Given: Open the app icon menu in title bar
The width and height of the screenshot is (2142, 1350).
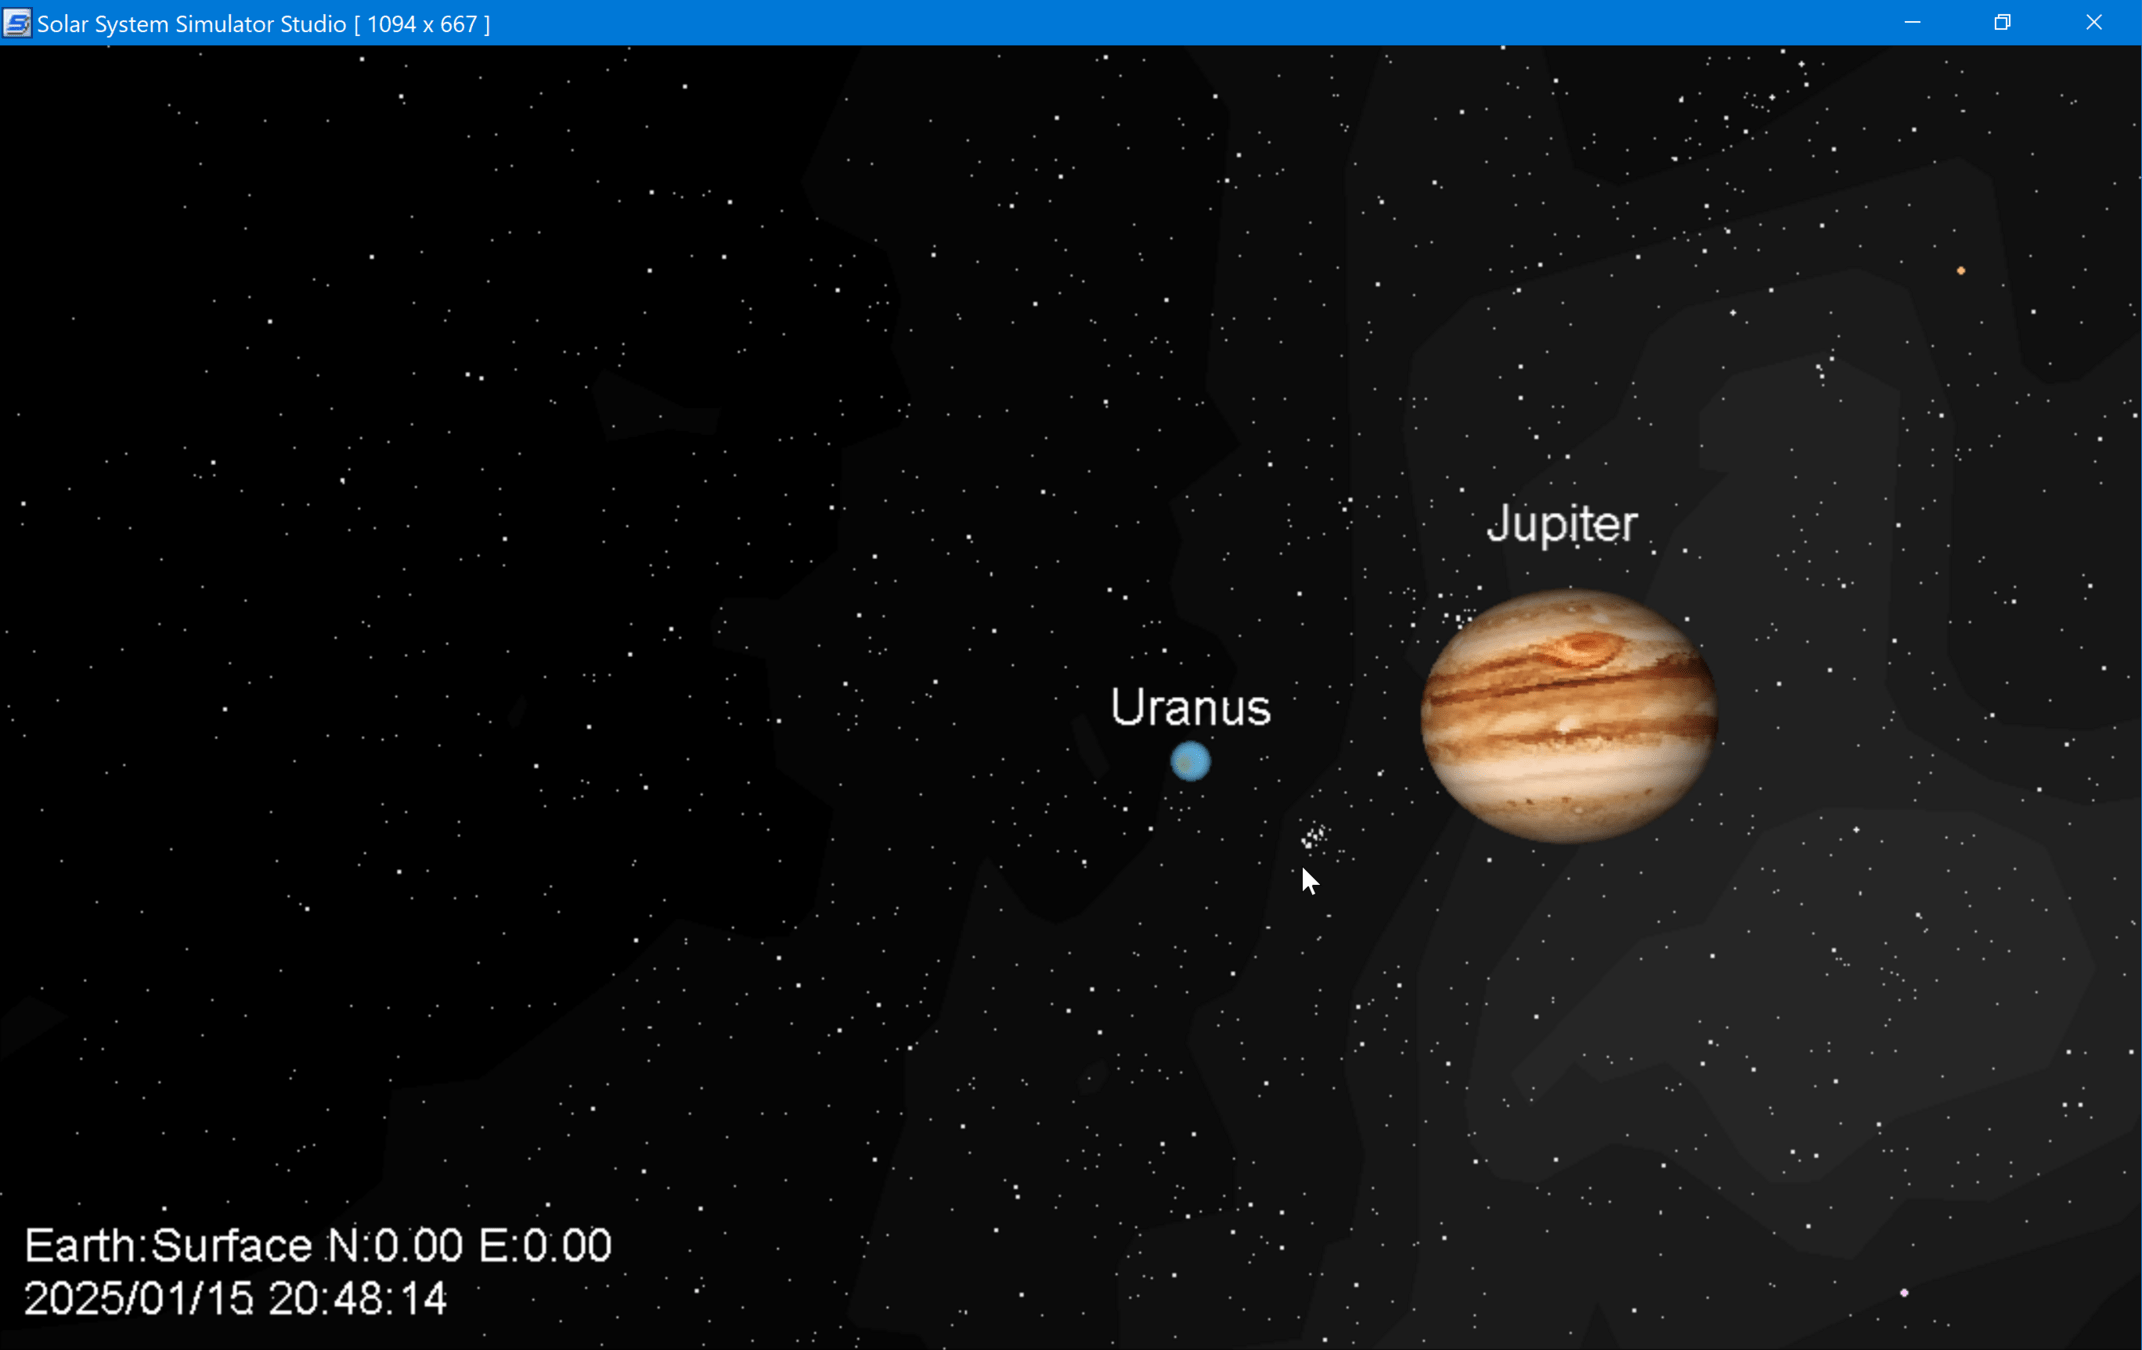Looking at the screenshot, I should 17,23.
